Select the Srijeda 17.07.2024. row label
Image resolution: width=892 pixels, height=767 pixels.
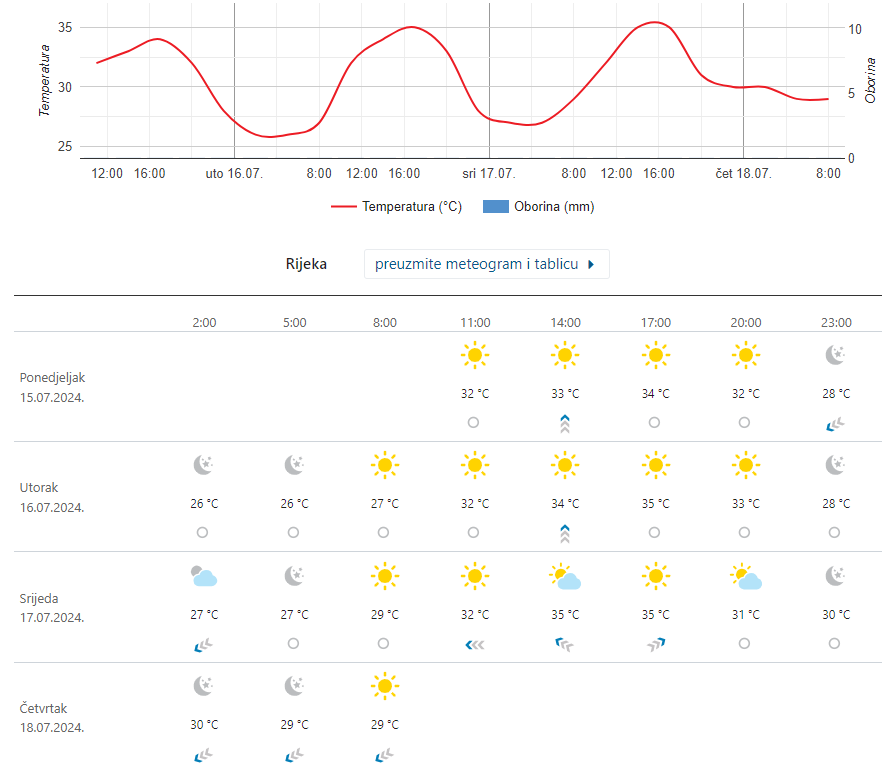pyautogui.click(x=52, y=608)
